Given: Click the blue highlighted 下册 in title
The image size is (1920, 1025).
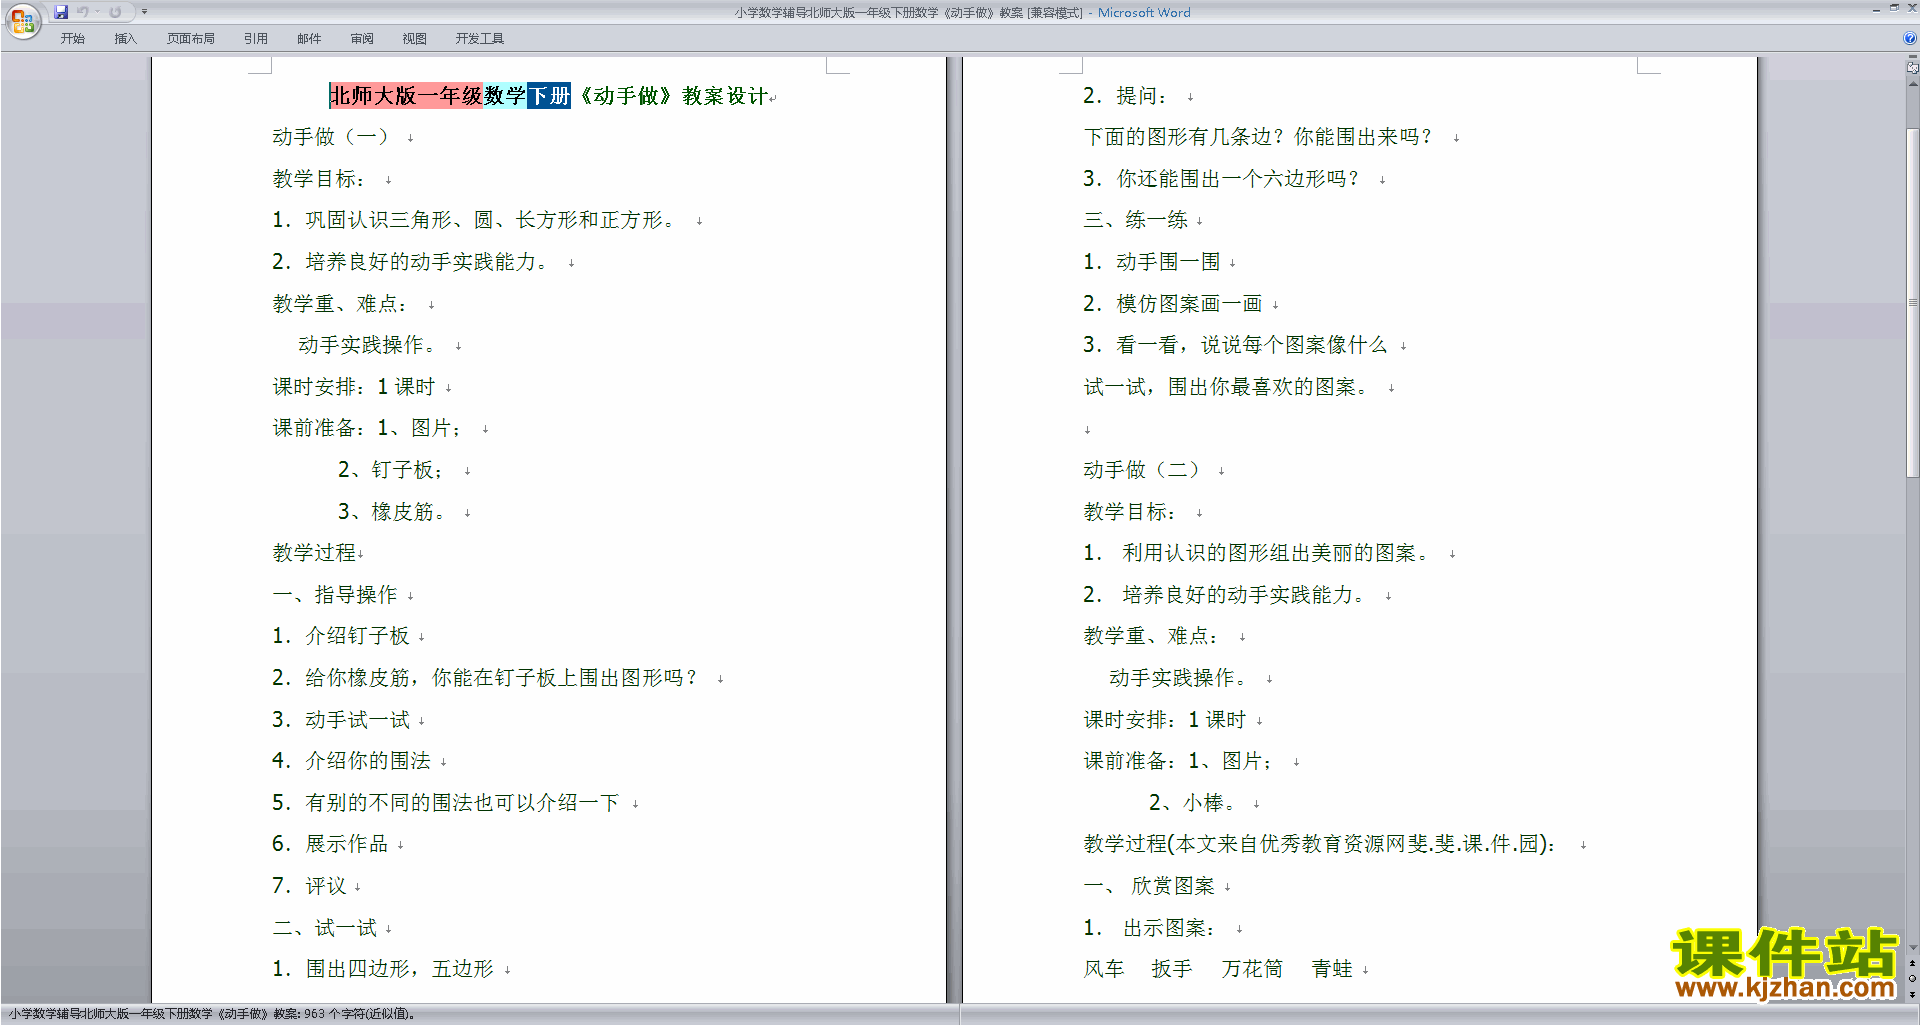Looking at the screenshot, I should [549, 96].
